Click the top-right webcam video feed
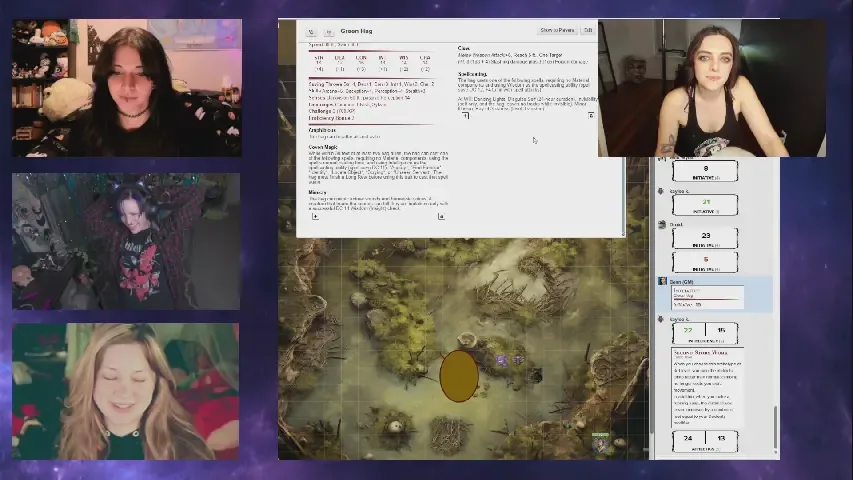The height and width of the screenshot is (480, 853). tap(712, 88)
